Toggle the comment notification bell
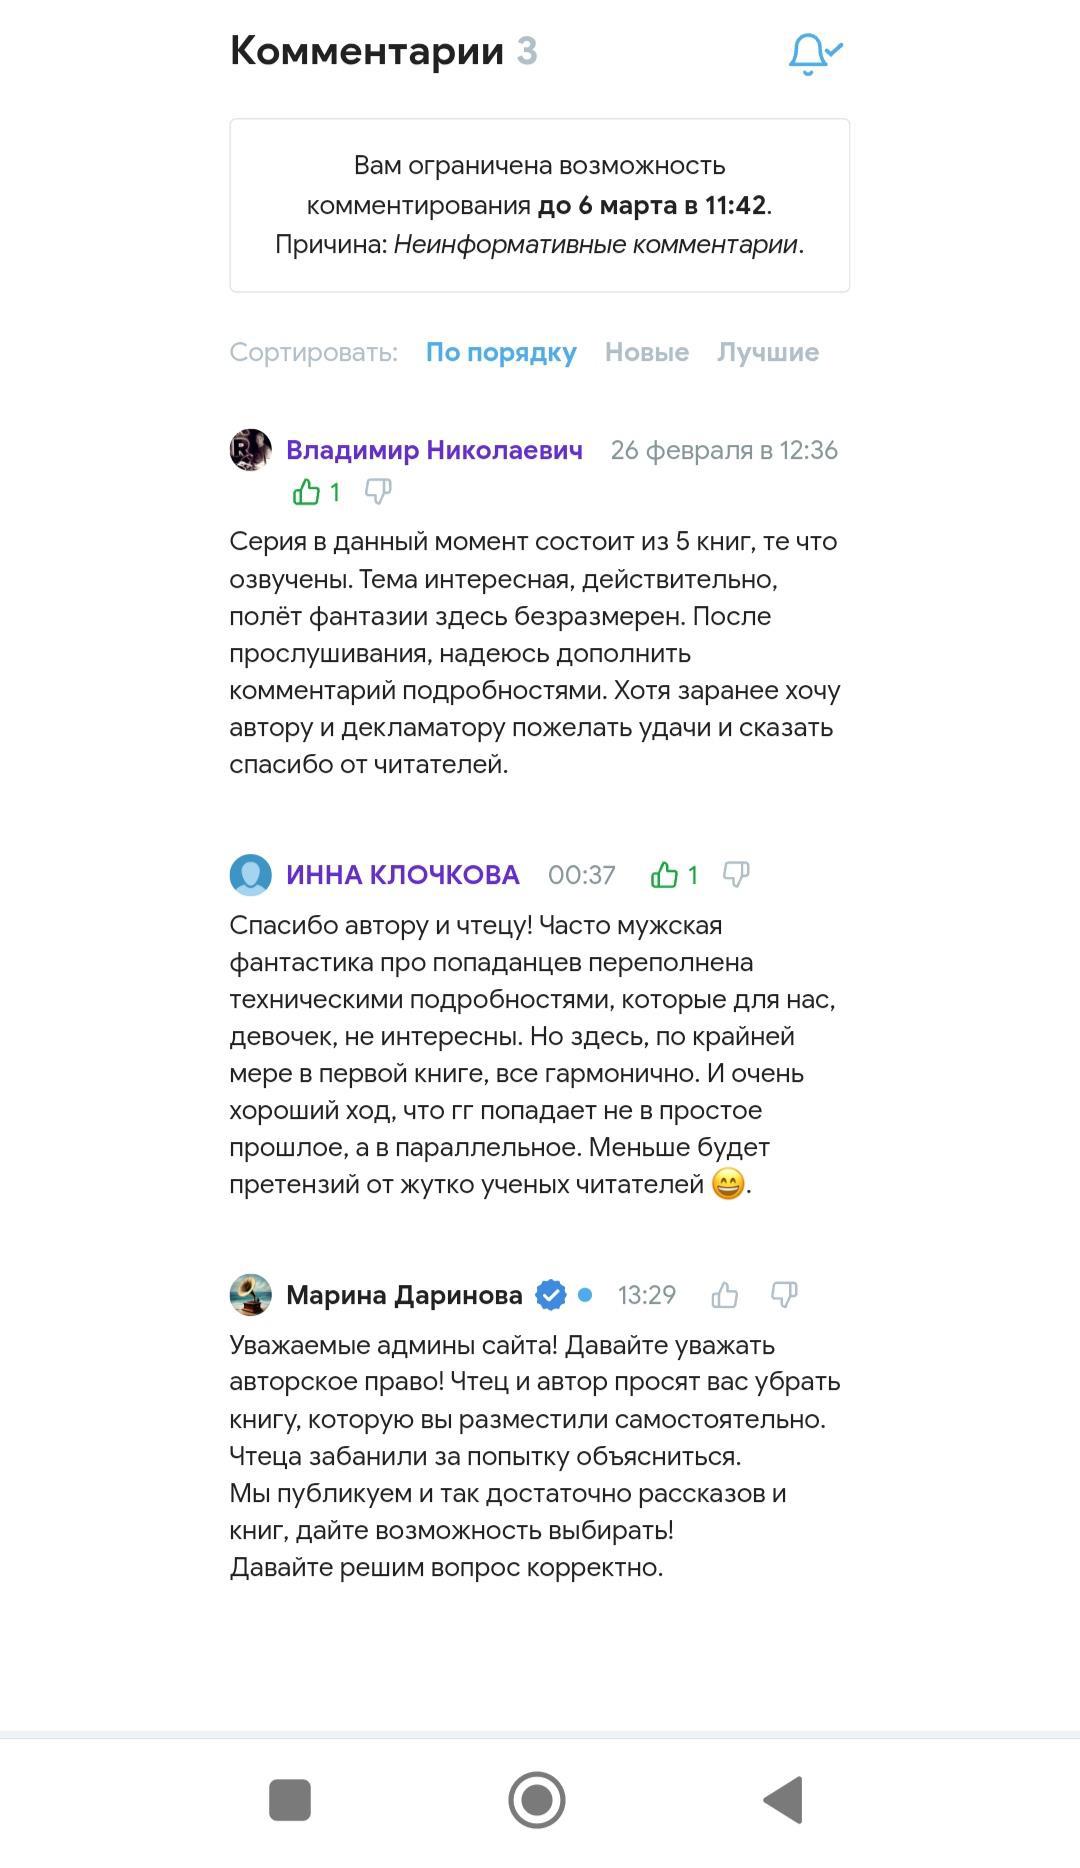 [x=815, y=54]
